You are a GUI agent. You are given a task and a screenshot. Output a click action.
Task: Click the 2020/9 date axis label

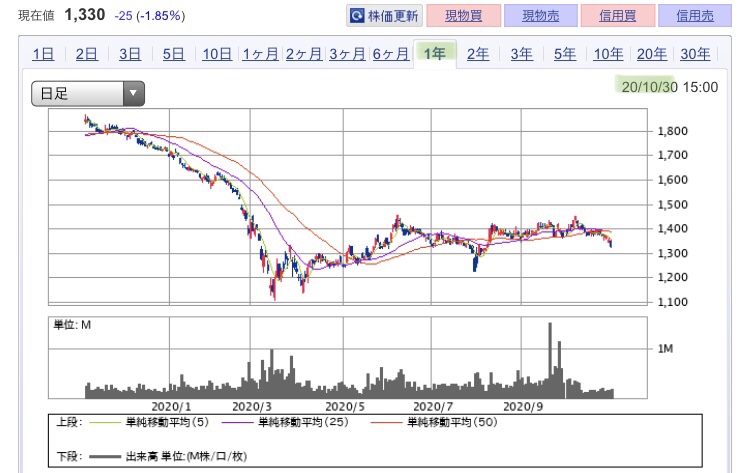[523, 407]
